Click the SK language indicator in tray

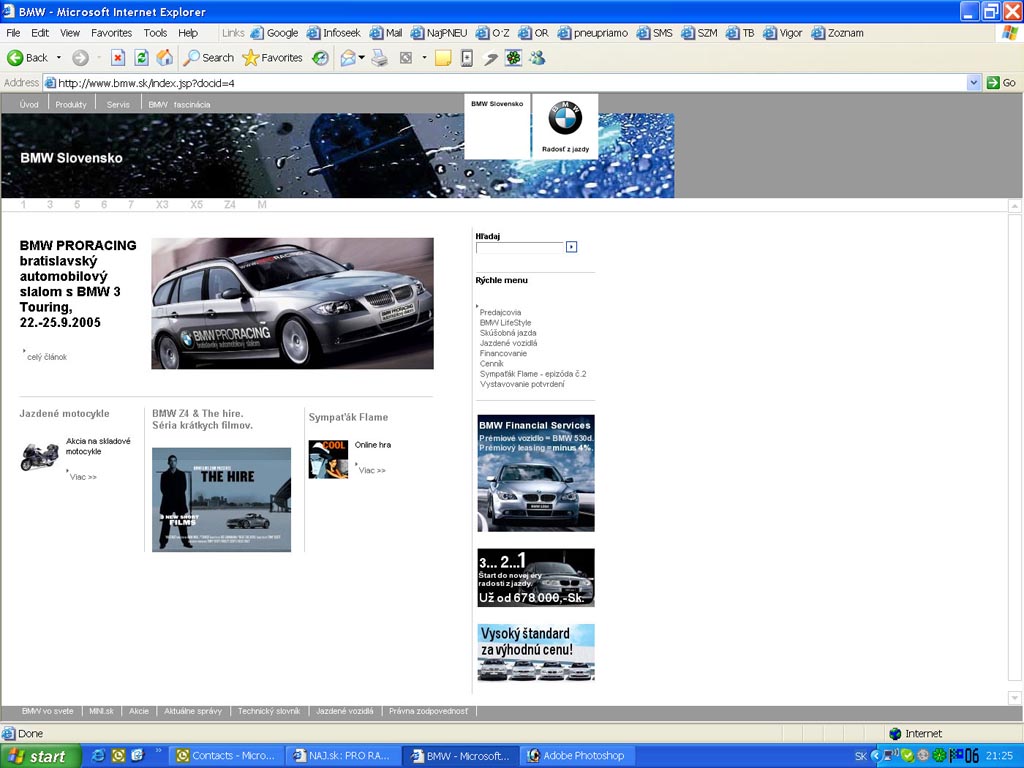pyautogui.click(x=861, y=756)
